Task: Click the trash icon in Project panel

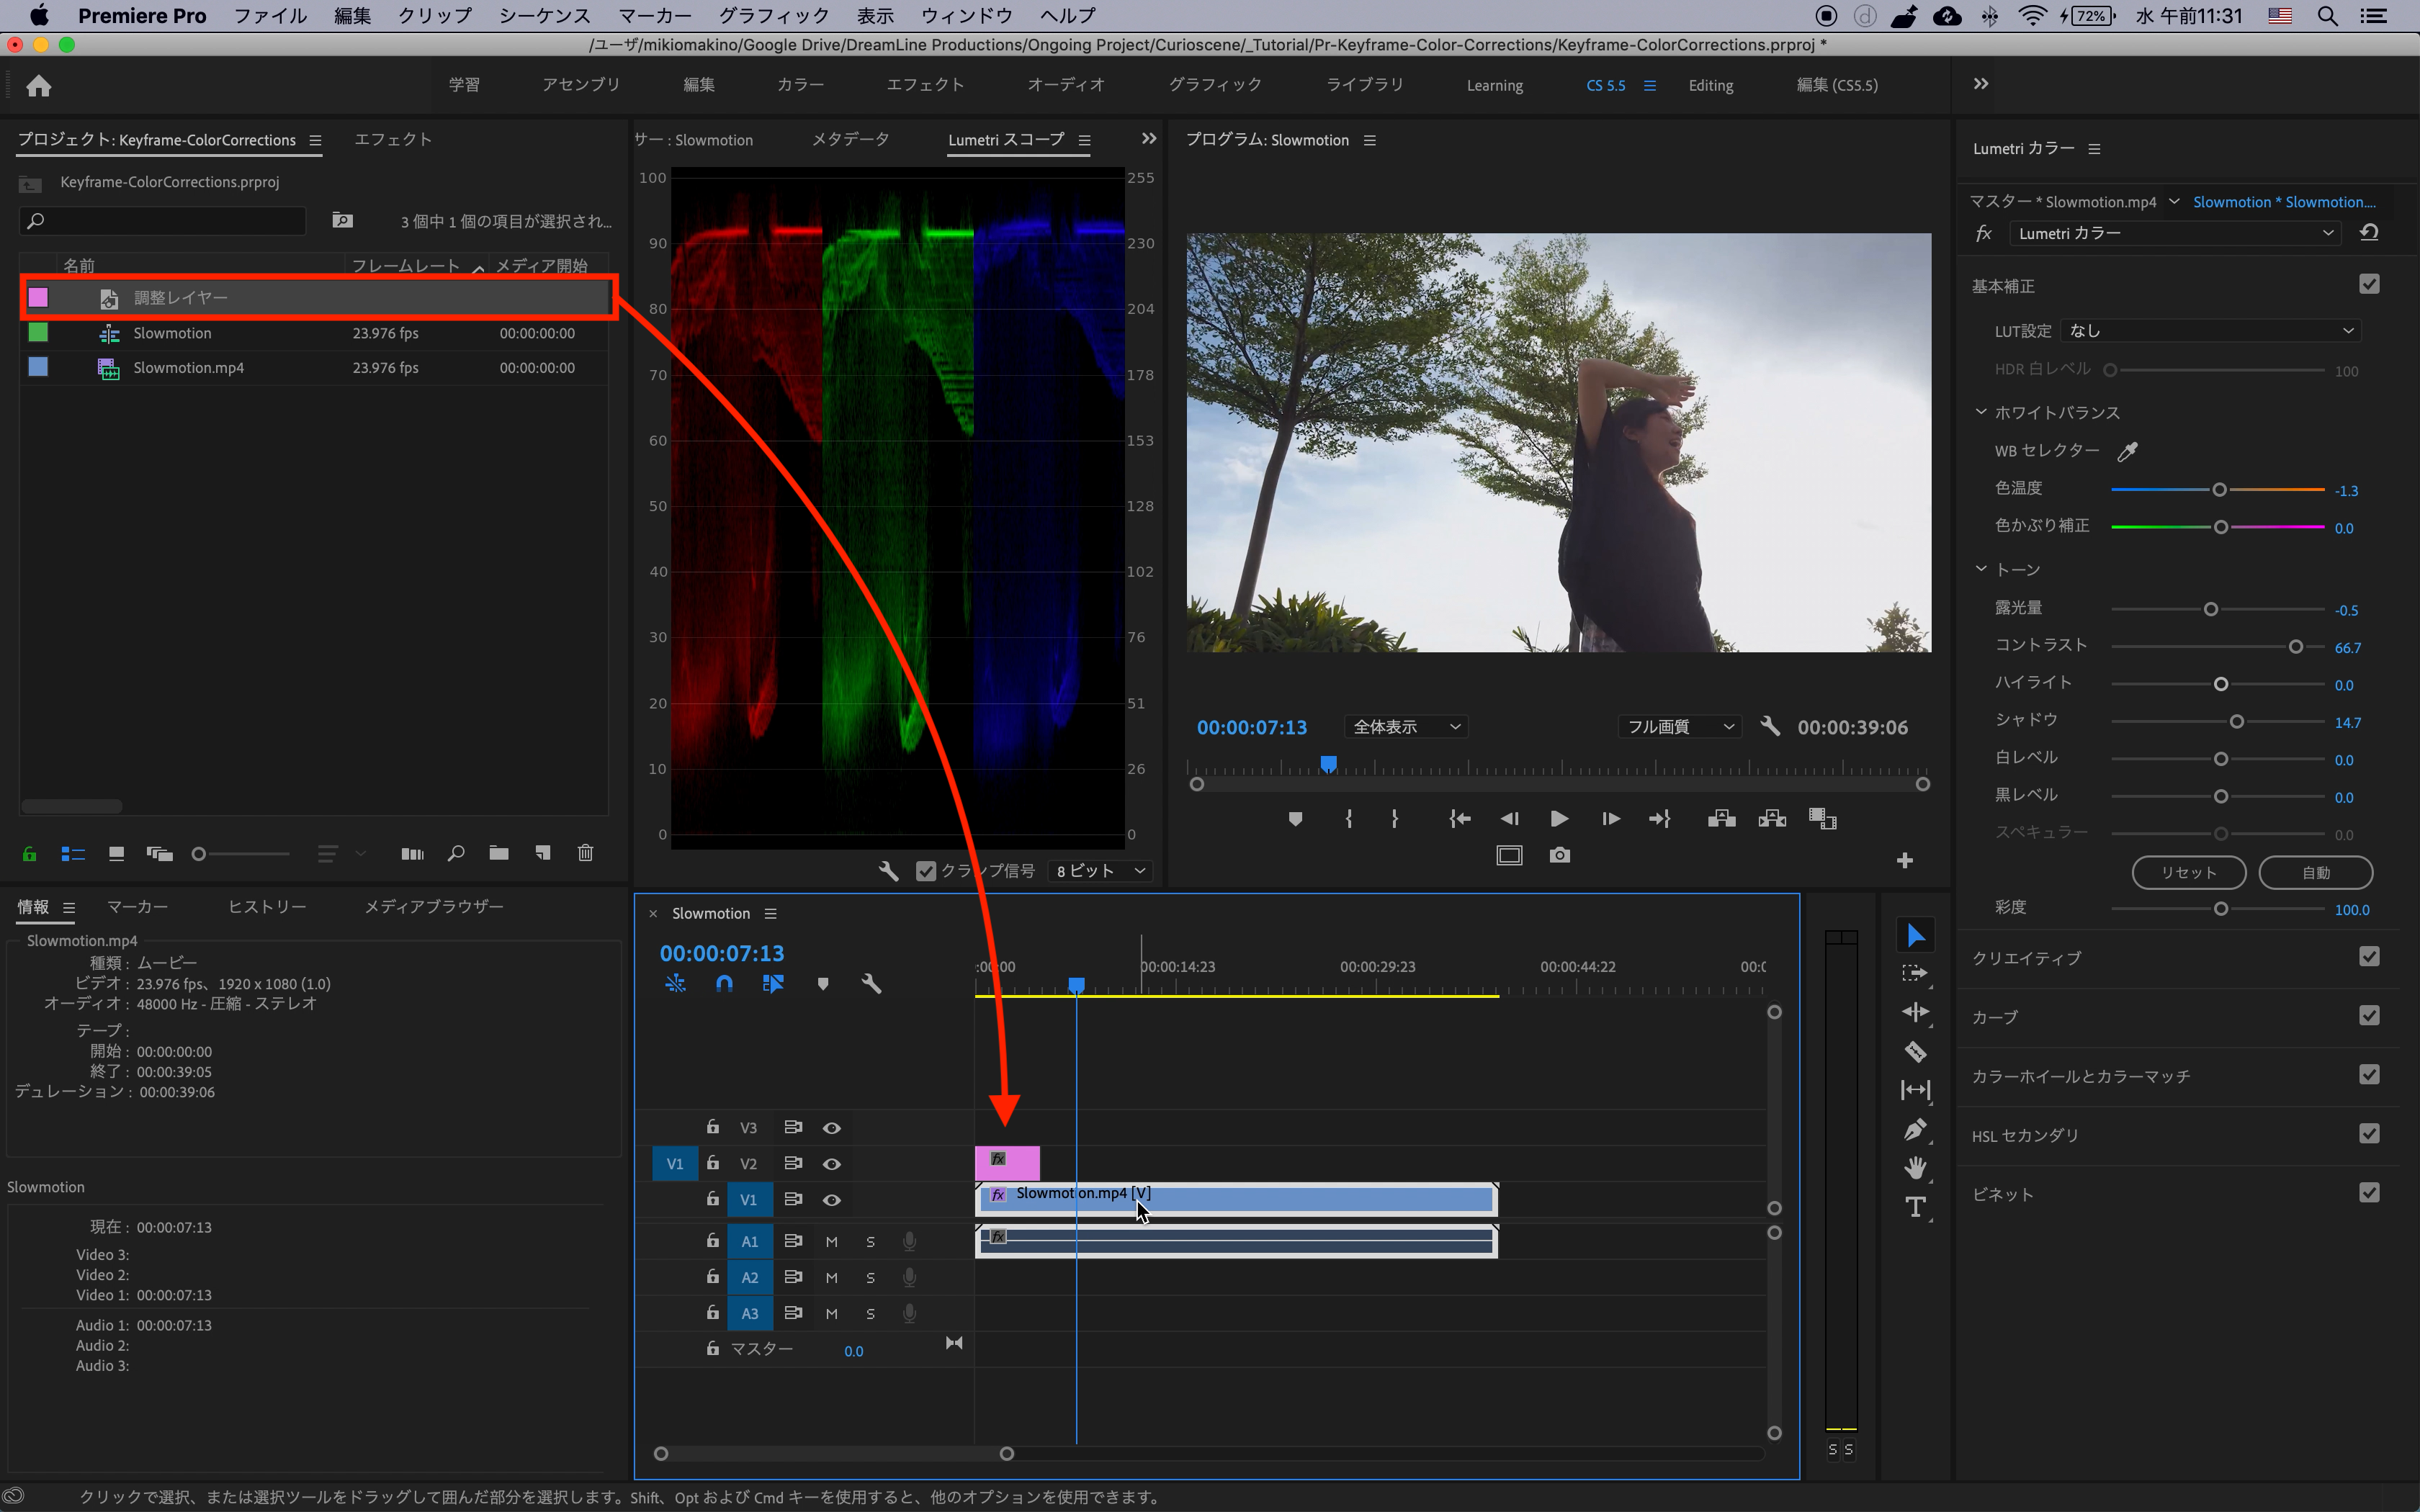Action: pos(585,853)
